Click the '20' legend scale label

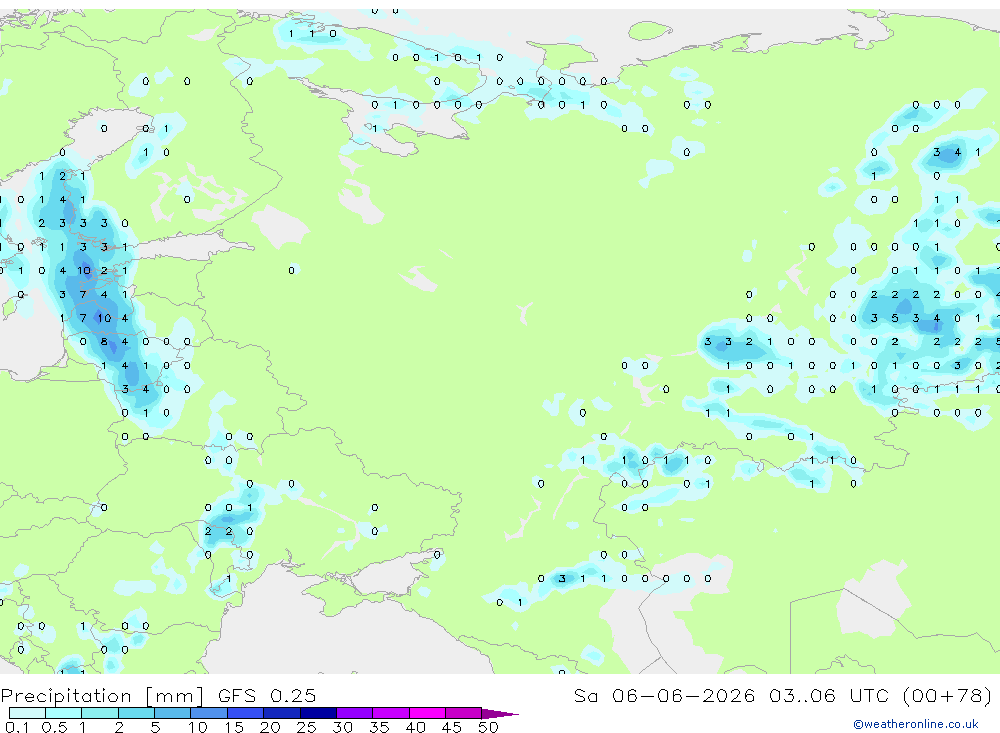[270, 727]
